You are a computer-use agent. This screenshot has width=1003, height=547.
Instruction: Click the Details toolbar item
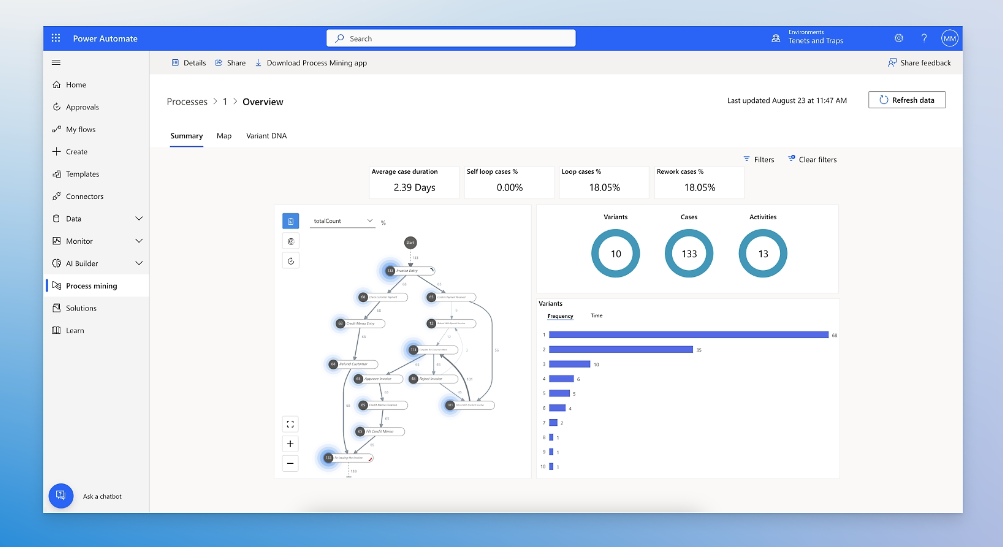coord(189,63)
